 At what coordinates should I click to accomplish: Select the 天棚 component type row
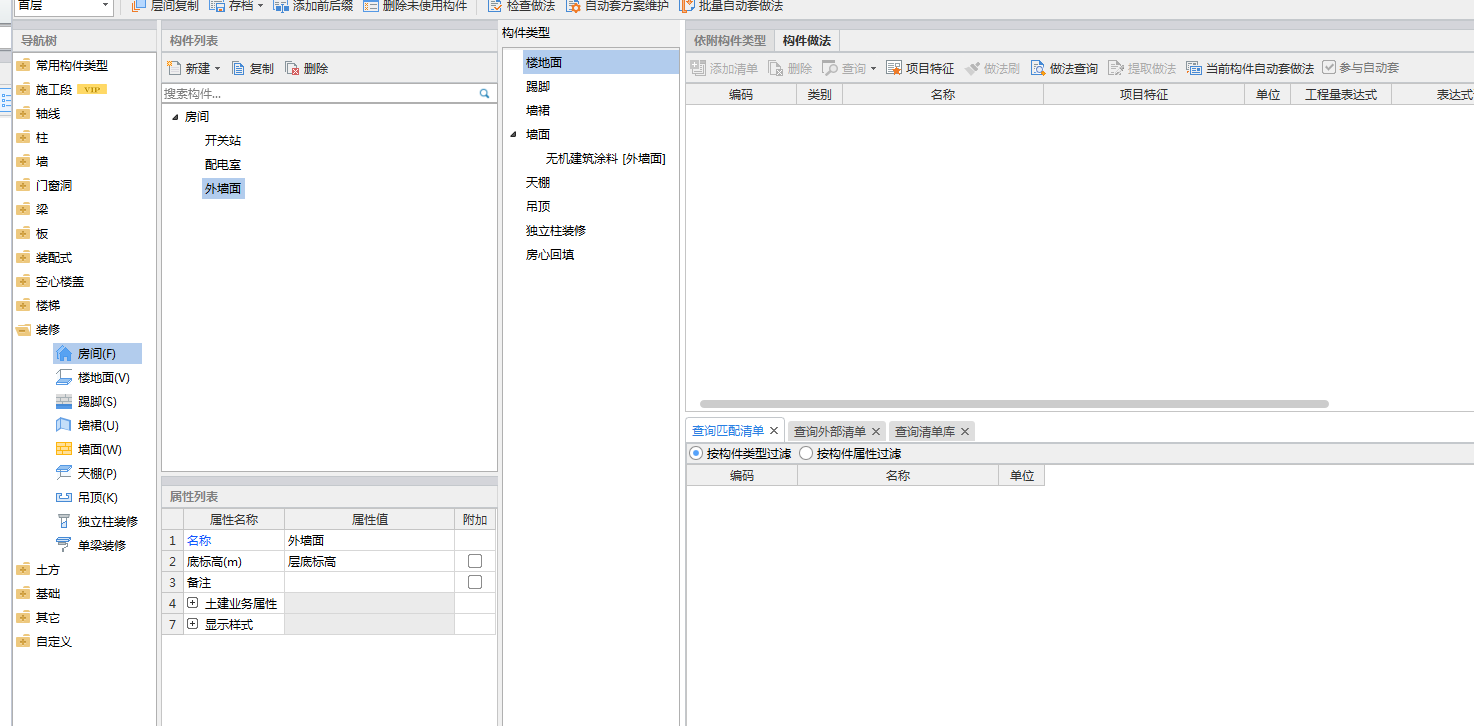coord(538,182)
